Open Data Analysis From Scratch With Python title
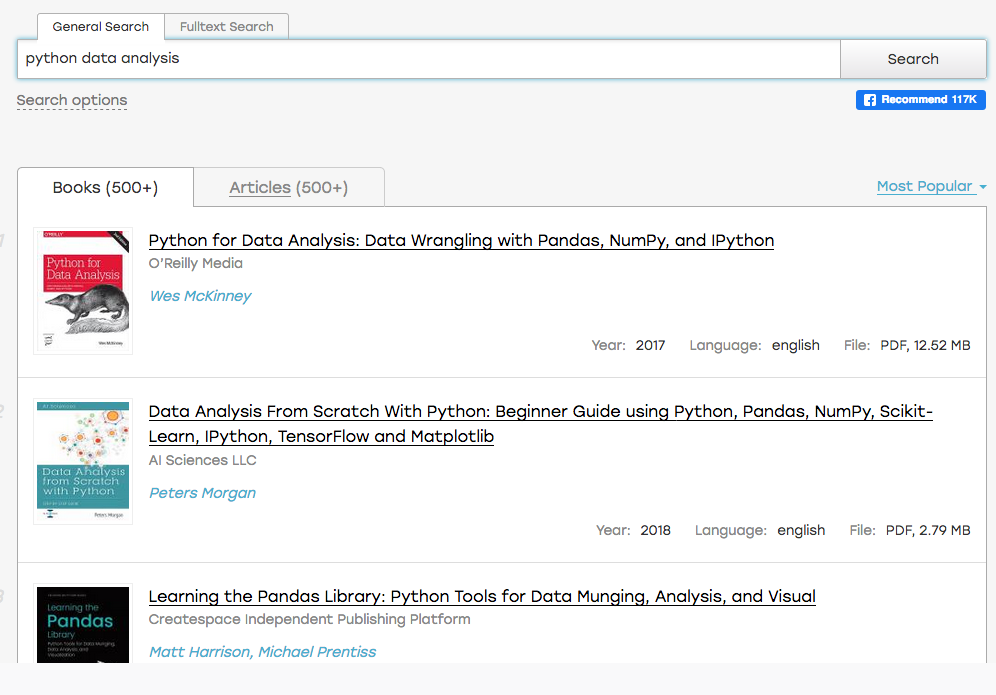 click(x=541, y=424)
